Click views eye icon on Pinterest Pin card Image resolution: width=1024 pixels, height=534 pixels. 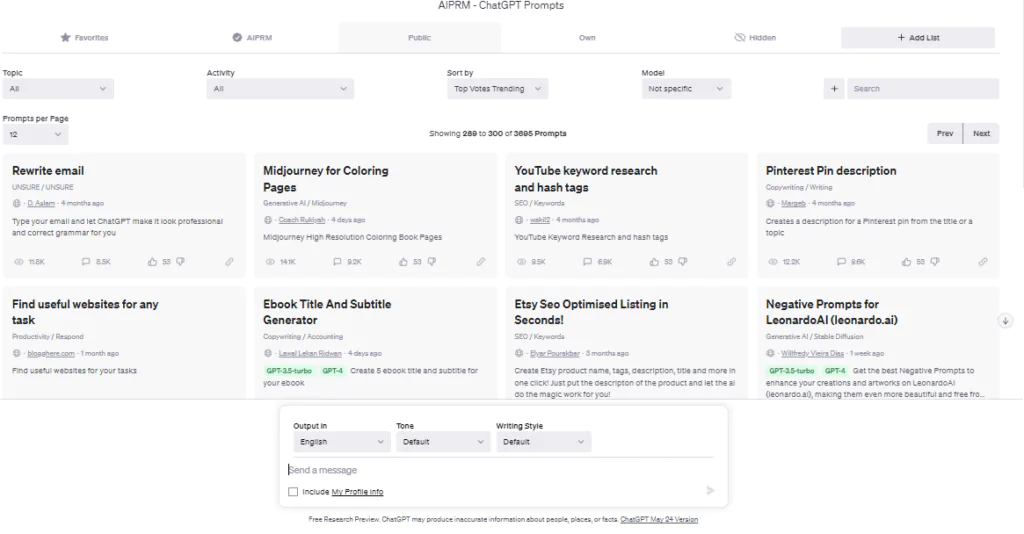pyautogui.click(x=773, y=262)
